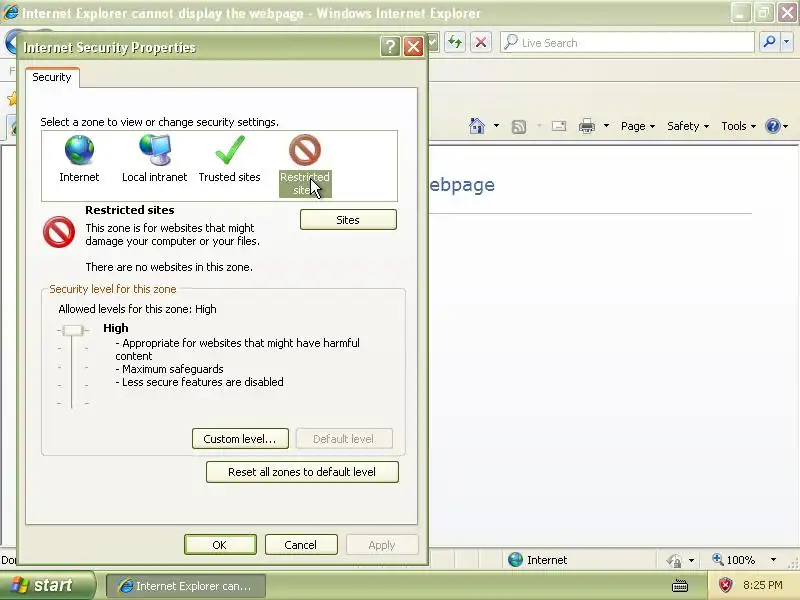This screenshot has height=600, width=800.
Task: Click the blue Help icon in command bar
Action: point(773,126)
